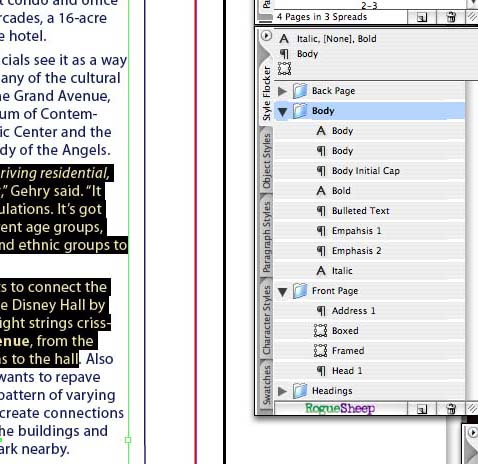478x464 pixels.
Task: Switch to the Paragraph Styles tab
Action: click(267, 237)
